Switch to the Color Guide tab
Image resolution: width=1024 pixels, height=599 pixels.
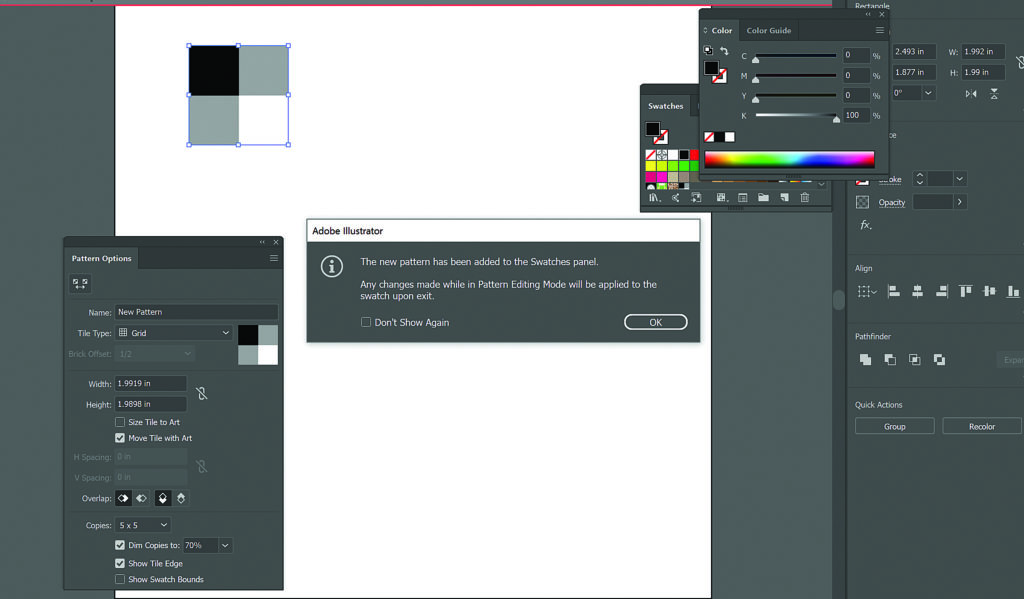pyautogui.click(x=768, y=31)
